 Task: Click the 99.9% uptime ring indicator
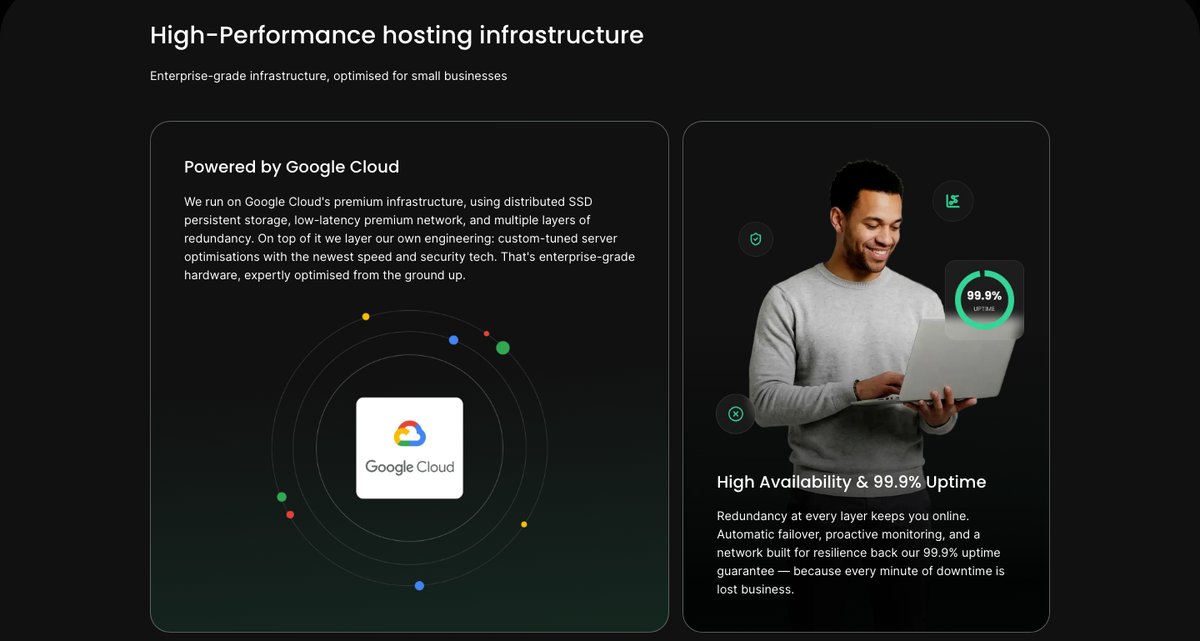(984, 299)
